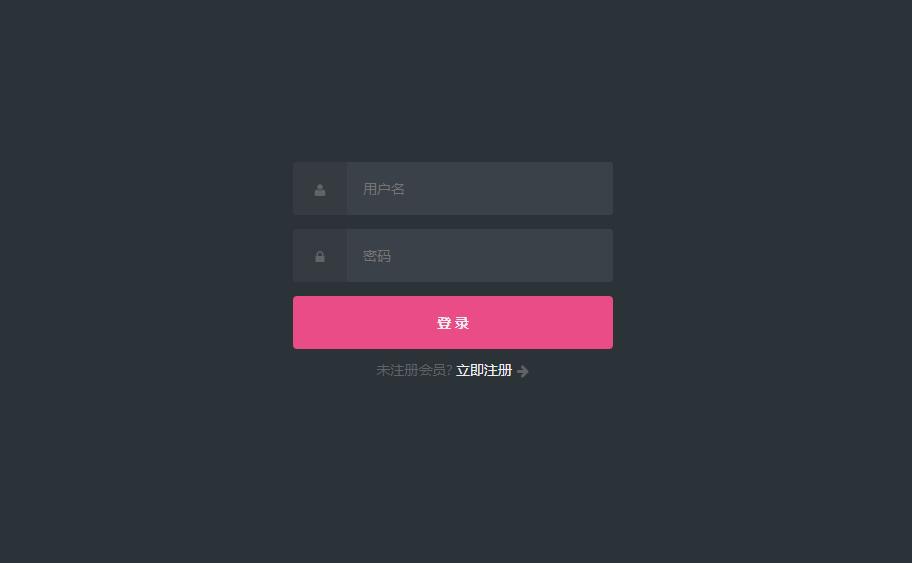The image size is (912, 563).
Task: Click the 用户名 placeholder text
Action: point(384,189)
